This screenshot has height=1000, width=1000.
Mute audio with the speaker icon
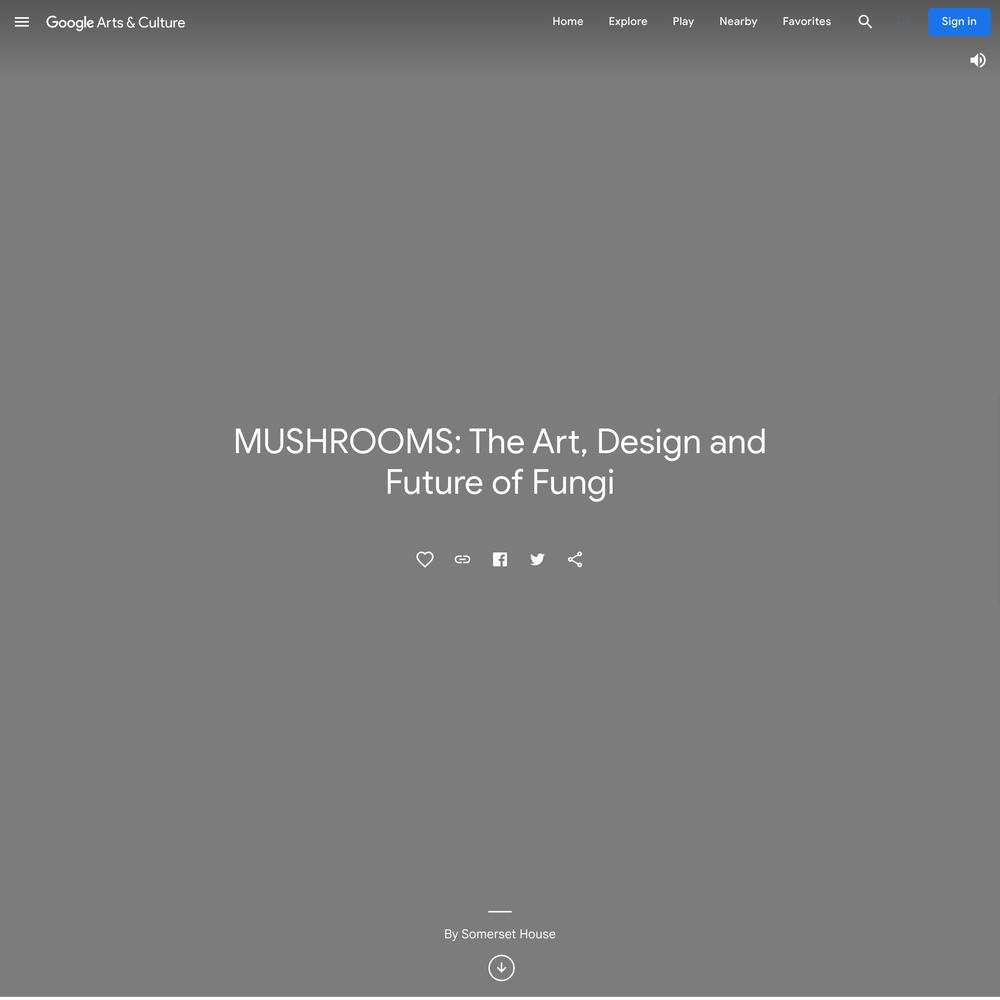(x=978, y=60)
